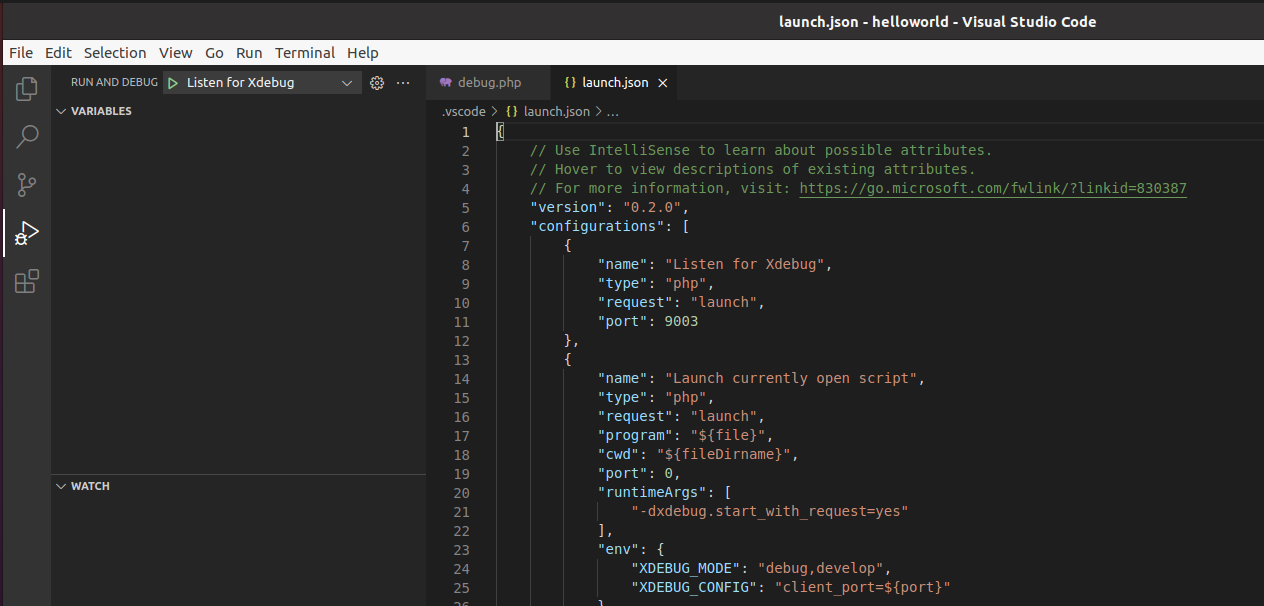Click the .vscode breadcrumb folder

(463, 111)
